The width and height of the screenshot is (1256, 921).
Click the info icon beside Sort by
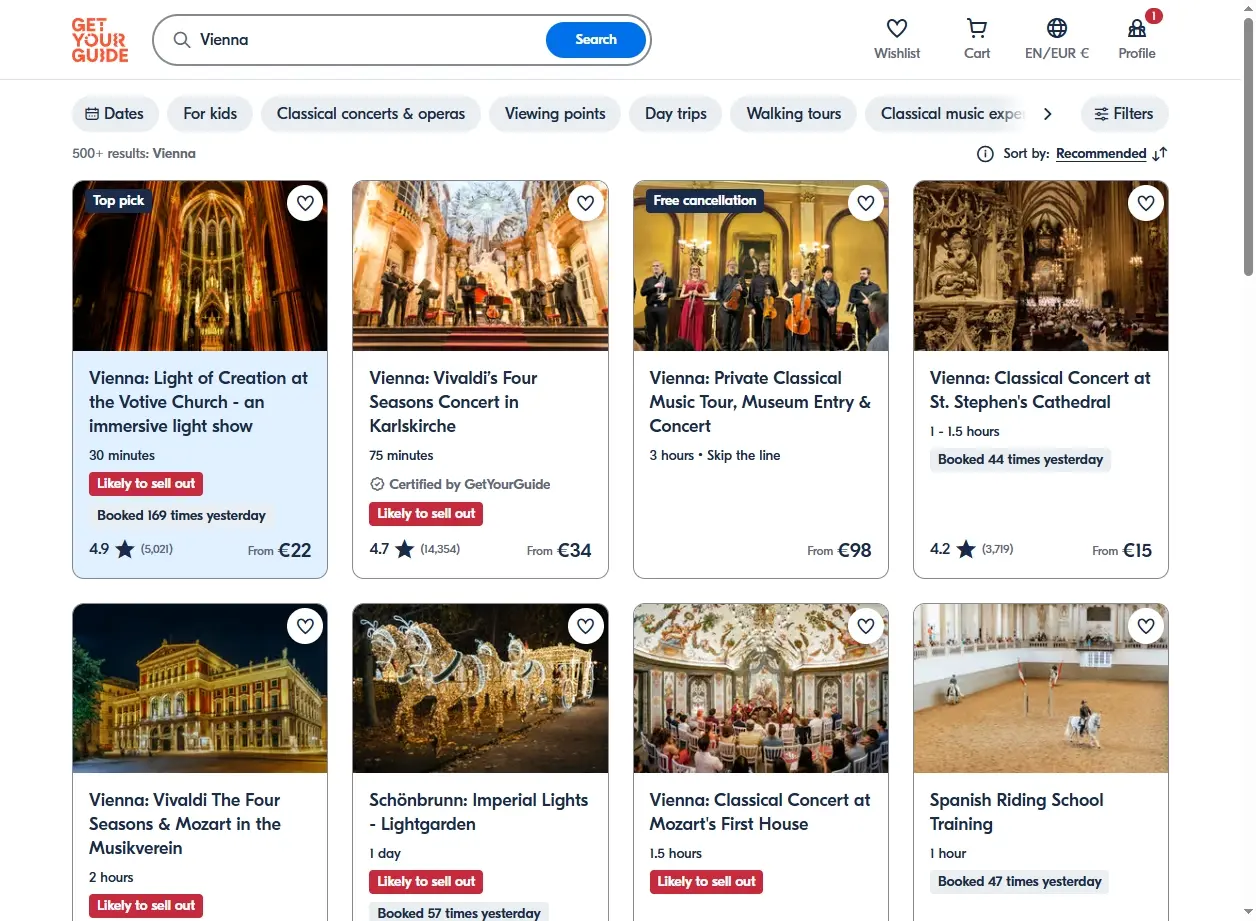point(985,154)
